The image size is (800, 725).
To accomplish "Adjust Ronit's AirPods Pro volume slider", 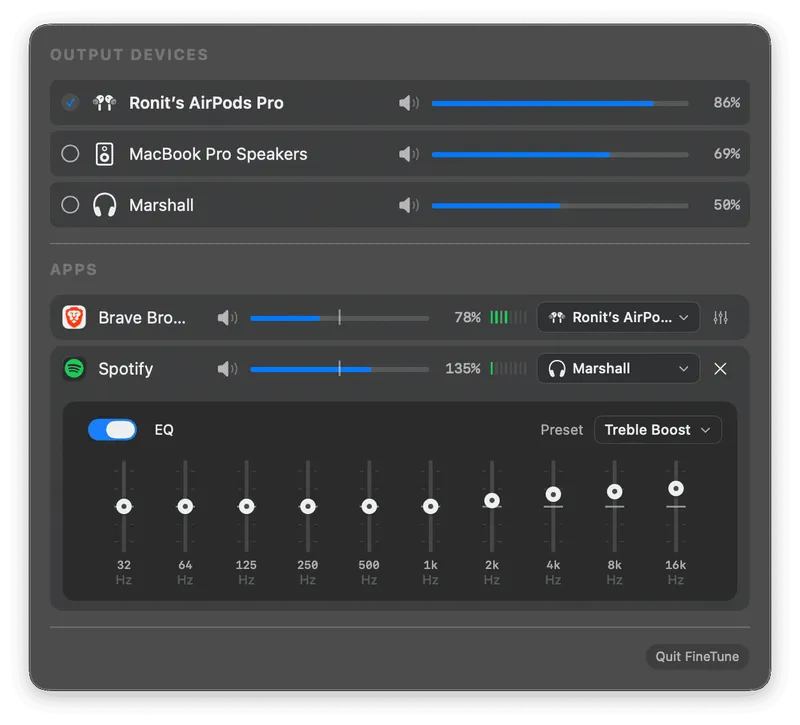I will [x=560, y=103].
